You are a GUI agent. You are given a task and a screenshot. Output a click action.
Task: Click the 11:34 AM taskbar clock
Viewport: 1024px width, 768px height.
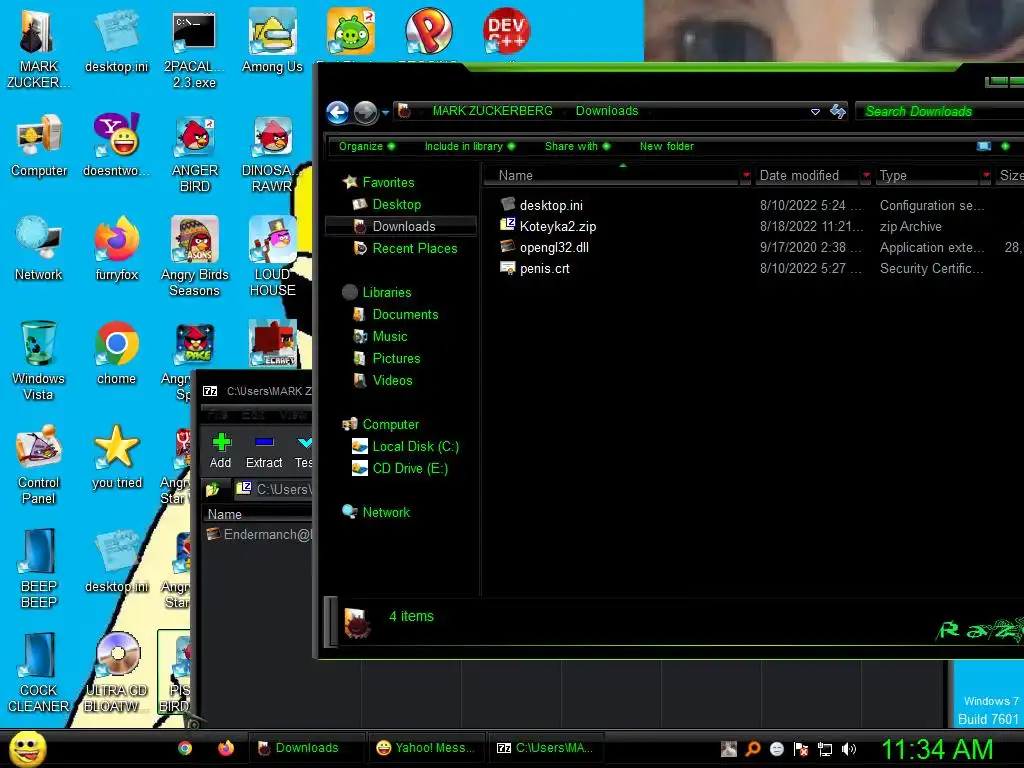936,749
